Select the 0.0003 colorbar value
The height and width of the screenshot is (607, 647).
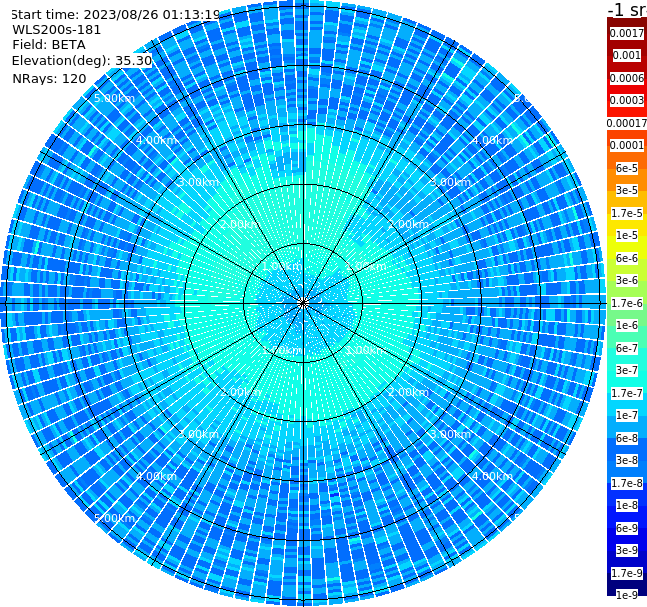[627, 100]
